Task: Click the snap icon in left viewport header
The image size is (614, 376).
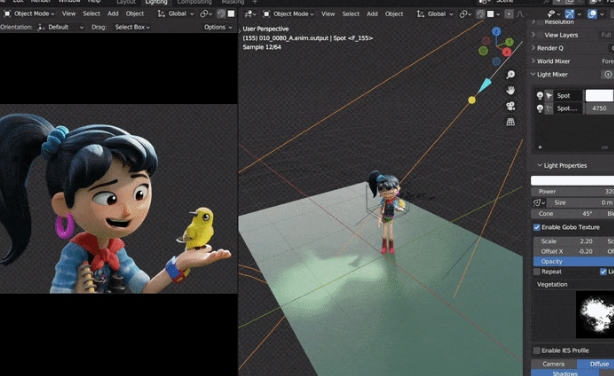Action: point(221,14)
